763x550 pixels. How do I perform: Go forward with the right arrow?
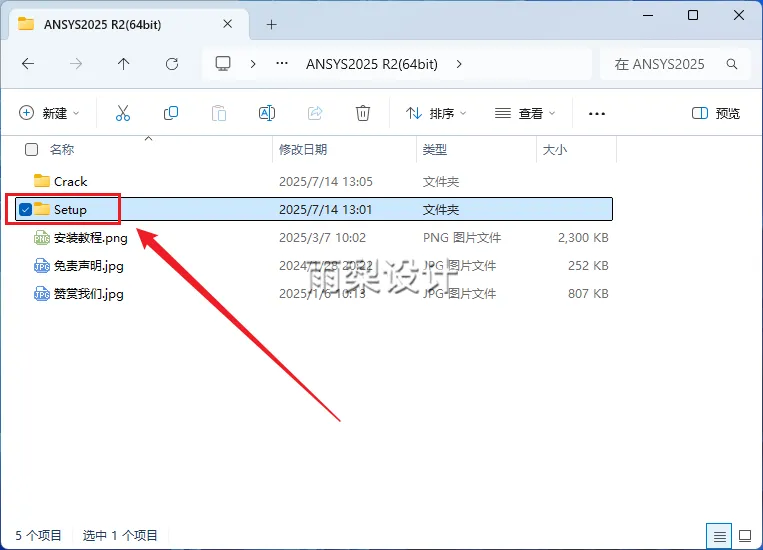pos(76,64)
